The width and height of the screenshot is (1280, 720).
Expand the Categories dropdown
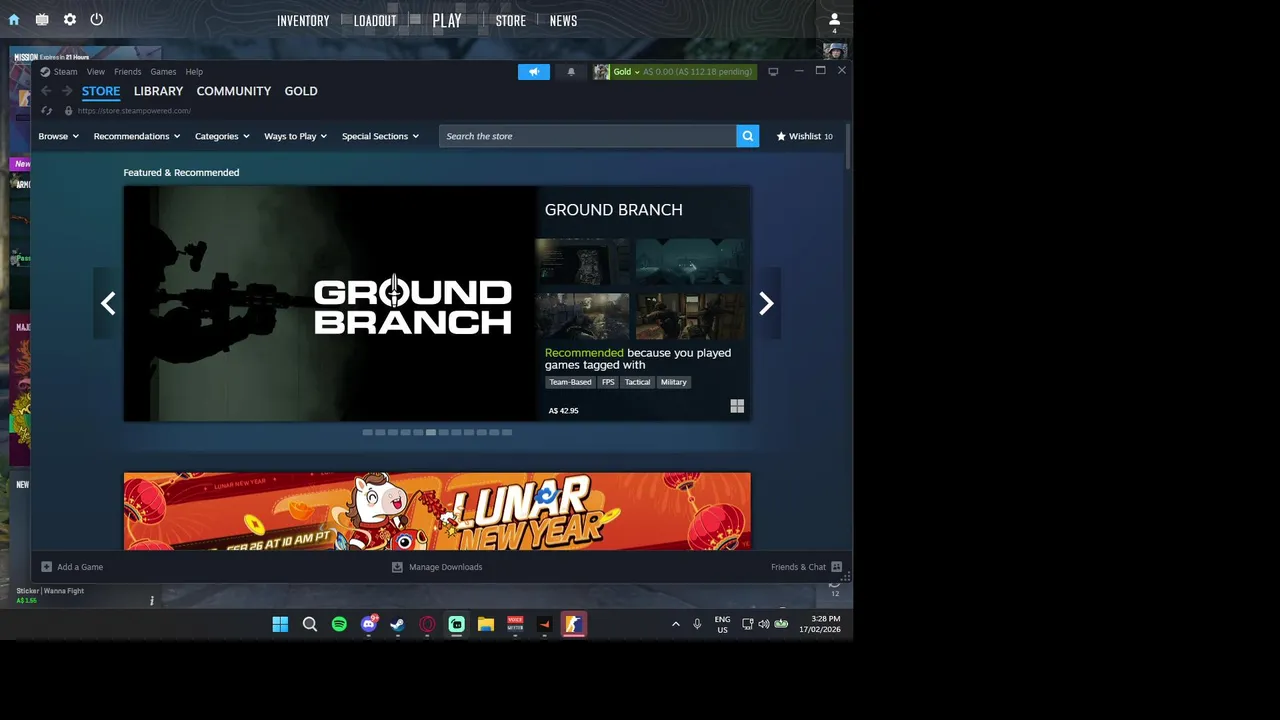(x=222, y=136)
